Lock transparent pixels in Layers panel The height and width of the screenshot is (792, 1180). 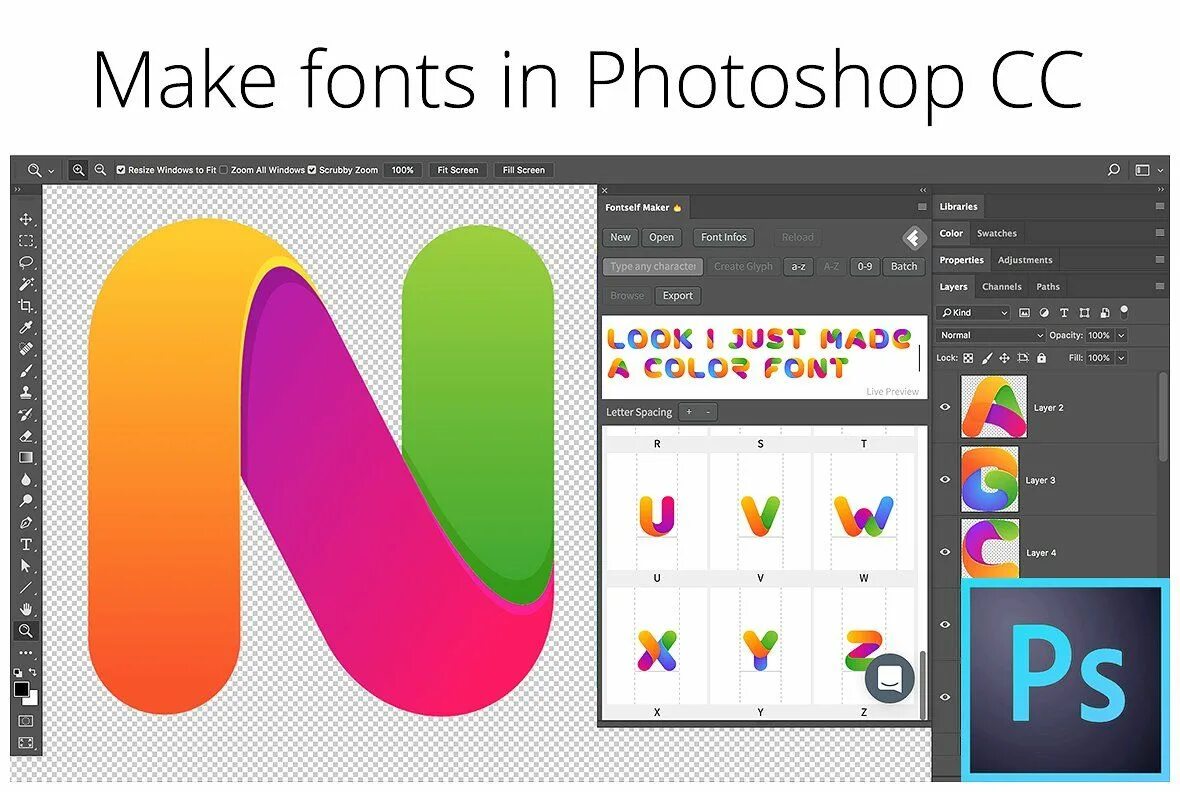click(969, 358)
